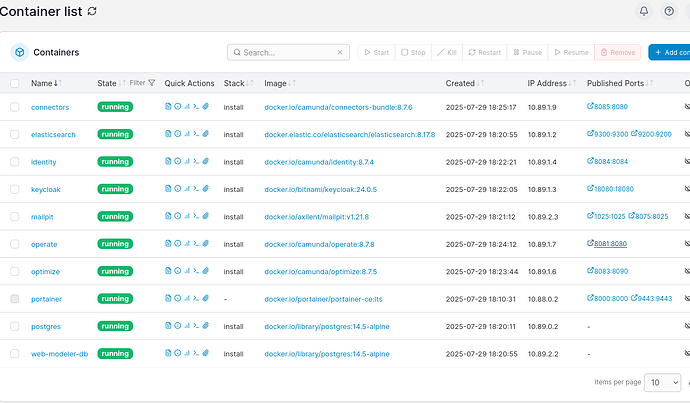Check the elasticsearch row checkbox

pos(15,134)
